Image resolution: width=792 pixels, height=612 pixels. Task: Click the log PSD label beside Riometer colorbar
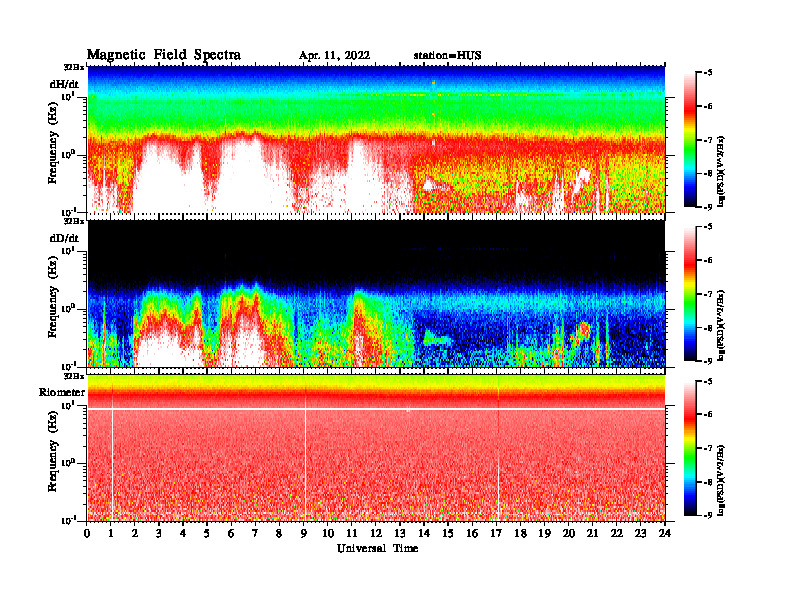[x=721, y=480]
